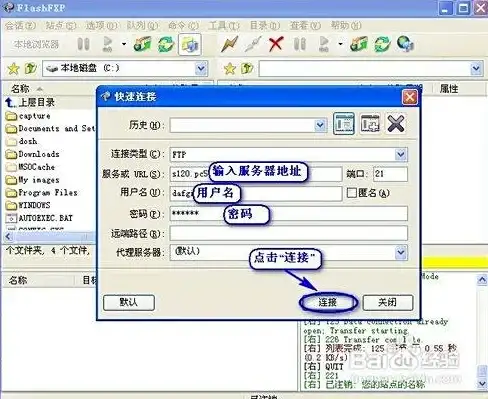This screenshot has width=488, height=399.
Task: Expand the remote path dropdown
Action: [x=476, y=69]
